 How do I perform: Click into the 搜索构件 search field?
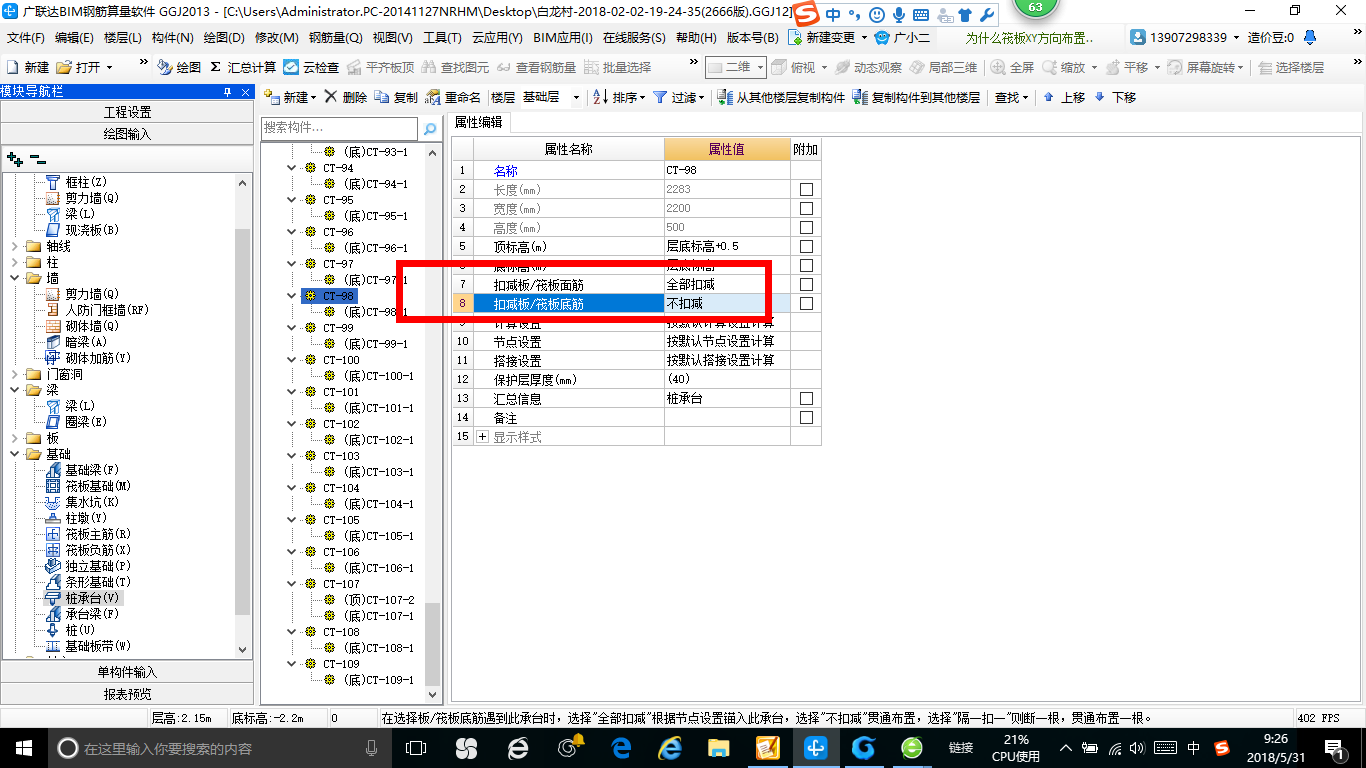pyautogui.click(x=339, y=129)
